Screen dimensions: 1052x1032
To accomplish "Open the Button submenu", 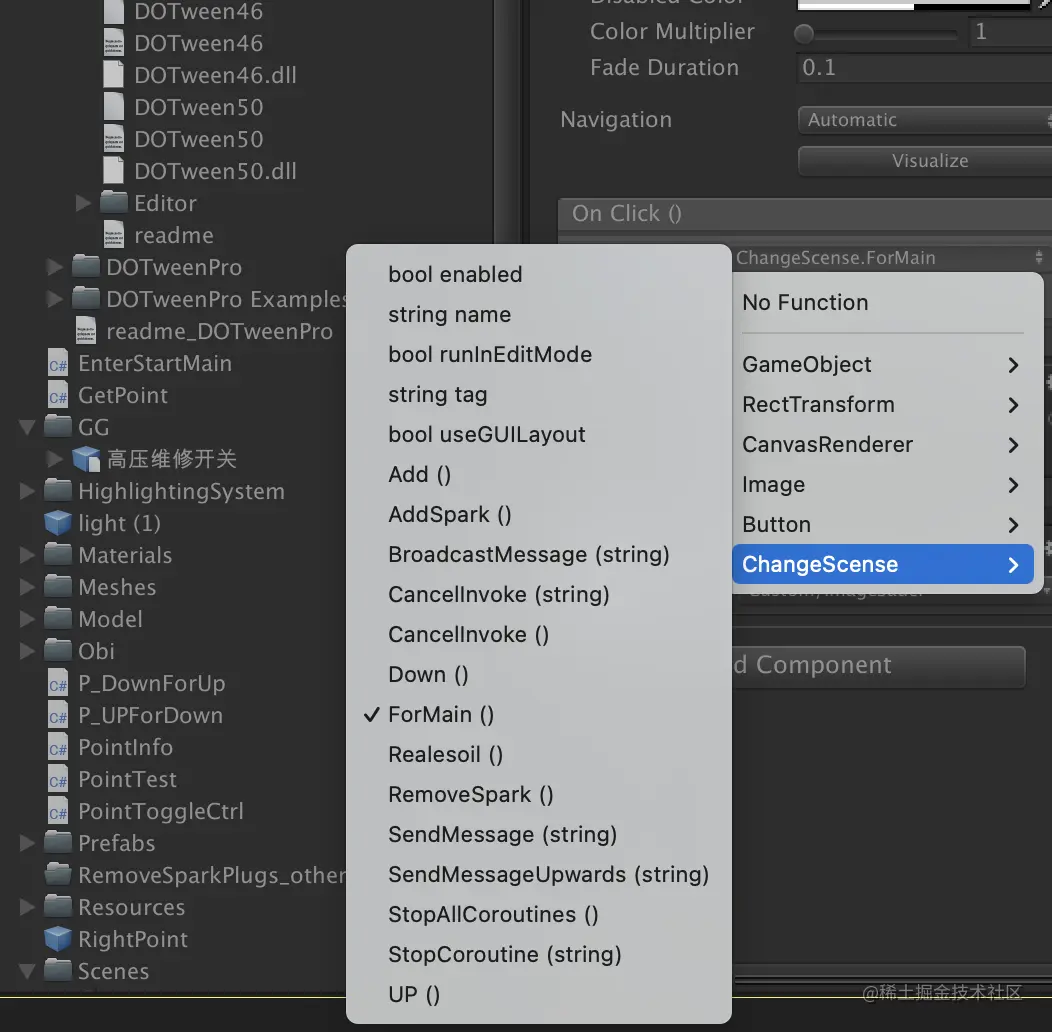I will tap(882, 524).
